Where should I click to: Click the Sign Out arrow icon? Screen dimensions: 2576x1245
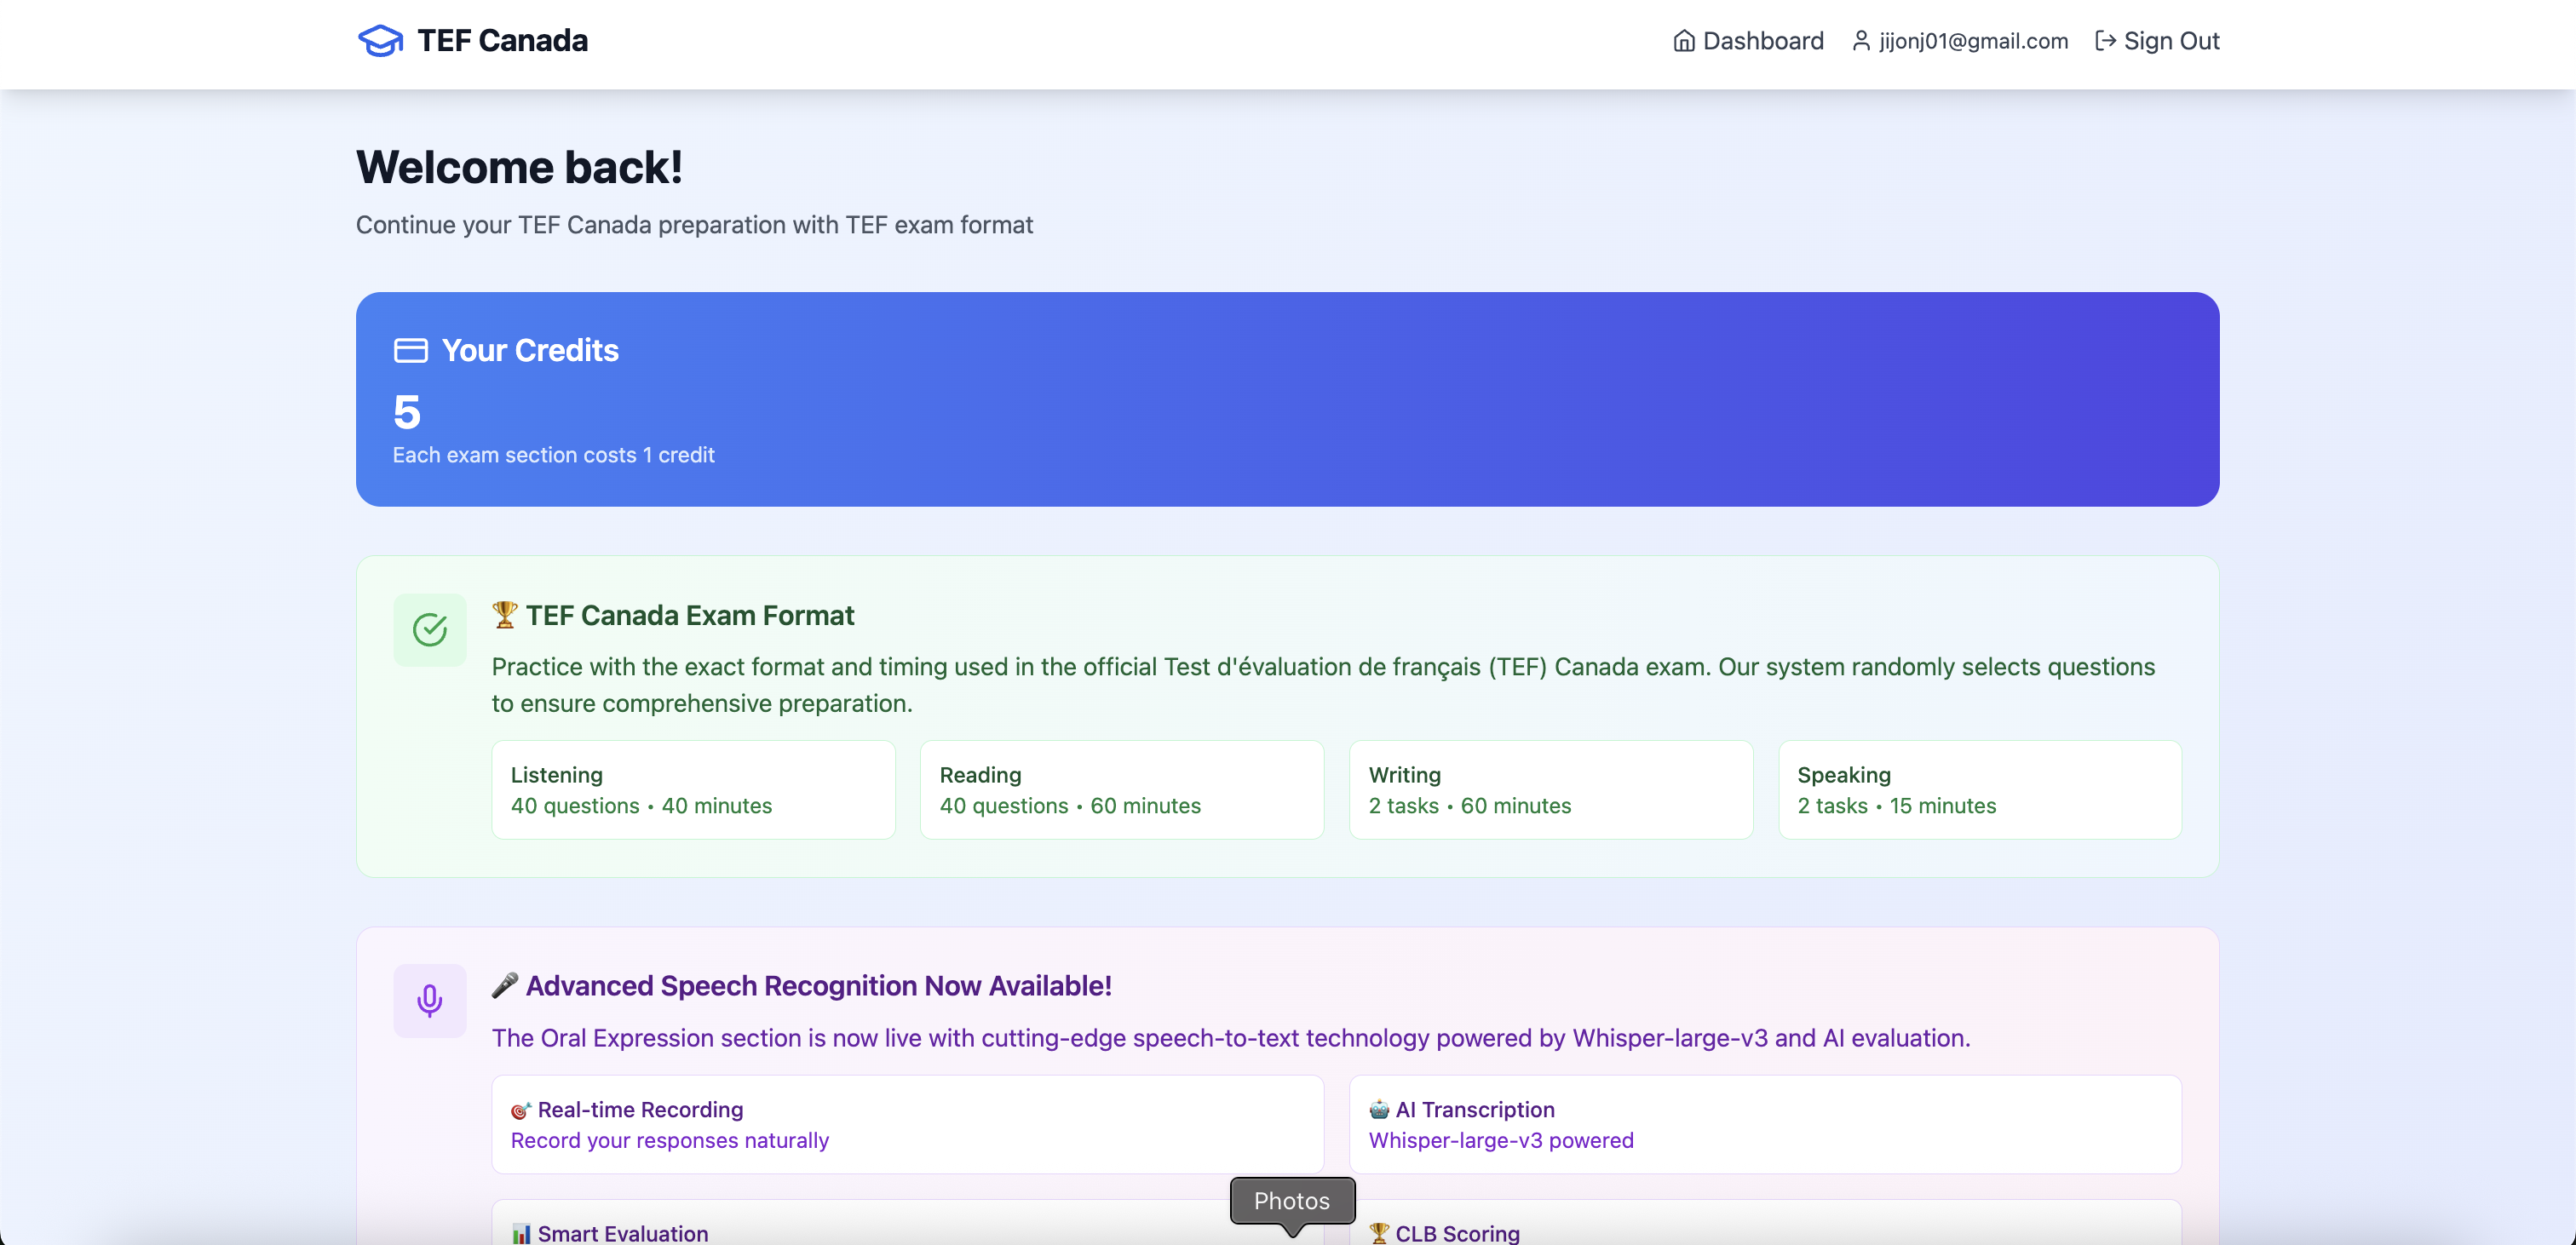coord(2105,41)
